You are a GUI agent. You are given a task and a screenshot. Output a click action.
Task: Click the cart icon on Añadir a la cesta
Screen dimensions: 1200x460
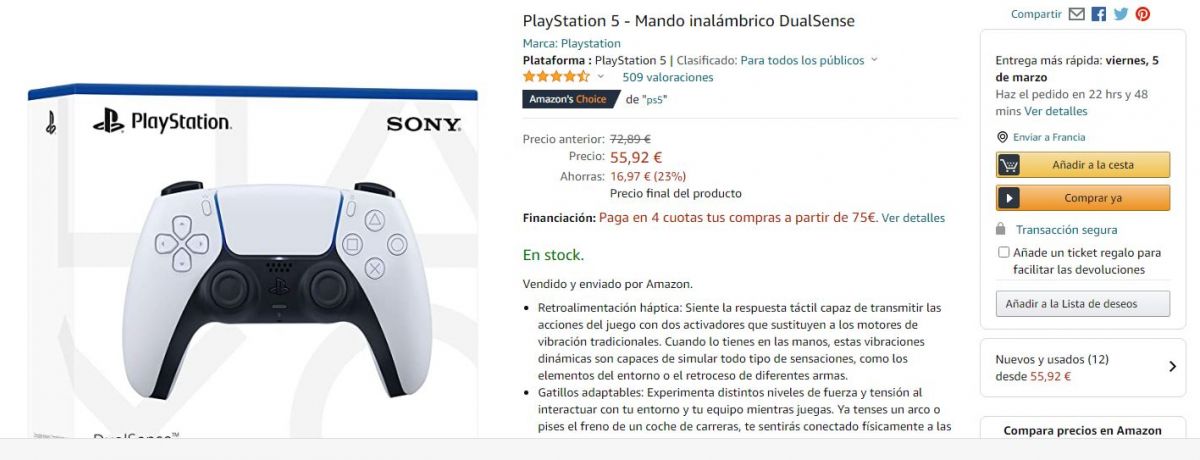1009,165
